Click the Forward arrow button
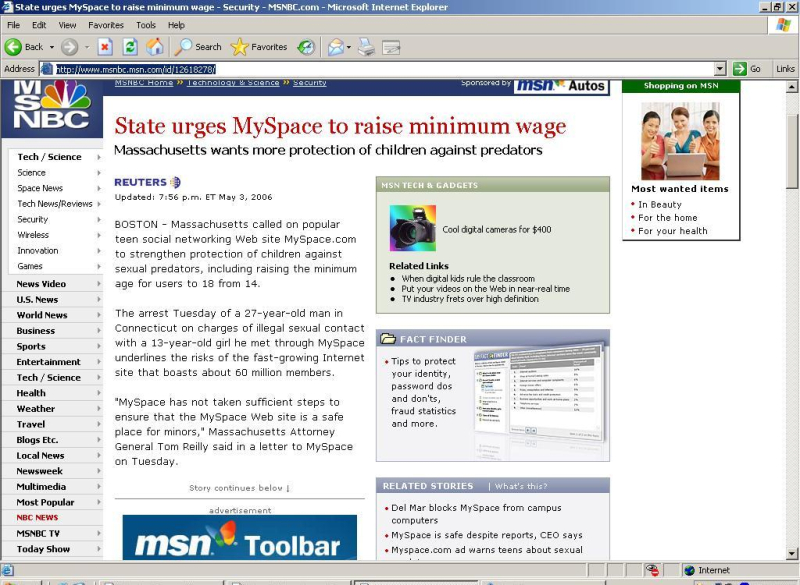This screenshot has height=585, width=800. pyautogui.click(x=69, y=47)
